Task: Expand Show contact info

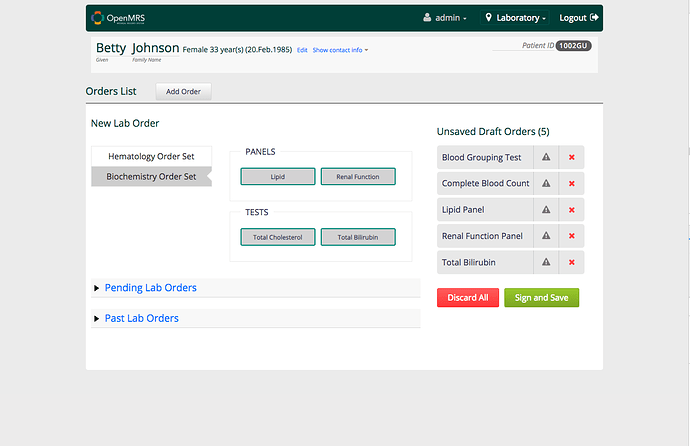Action: point(340,50)
